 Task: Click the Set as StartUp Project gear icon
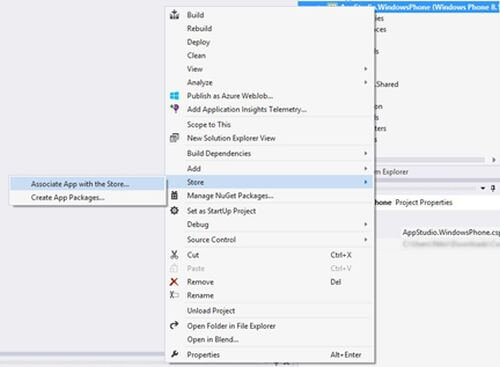(174, 211)
